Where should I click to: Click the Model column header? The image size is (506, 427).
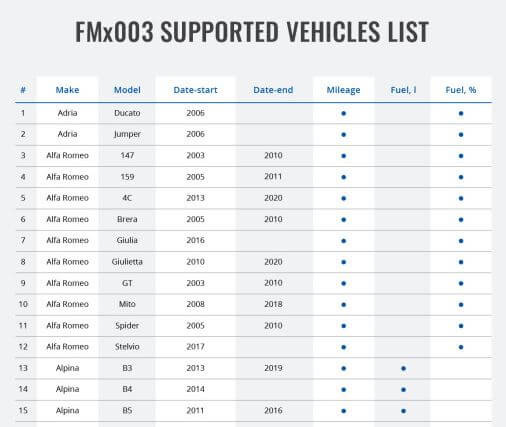127,90
